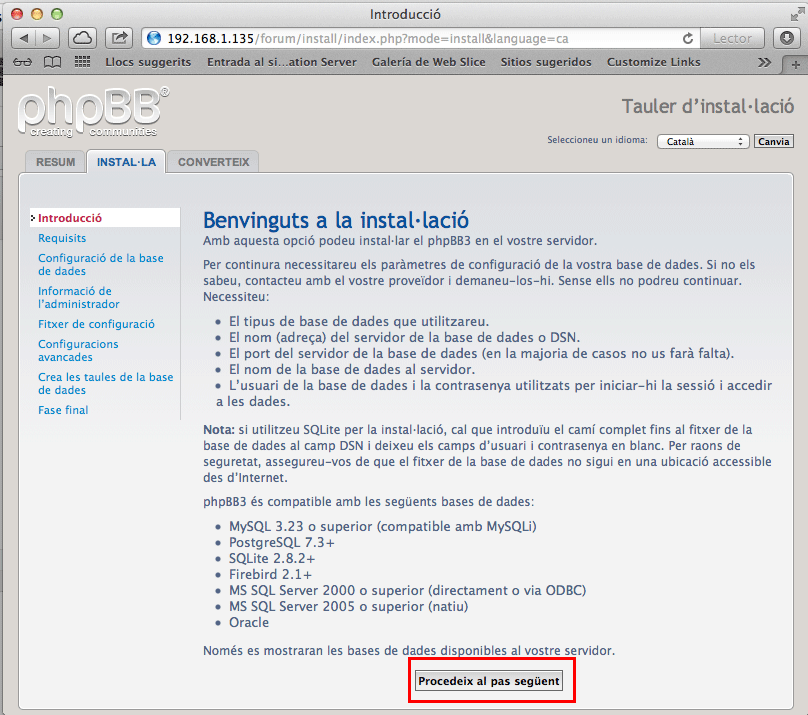Go to Requisits step

[x=62, y=238]
